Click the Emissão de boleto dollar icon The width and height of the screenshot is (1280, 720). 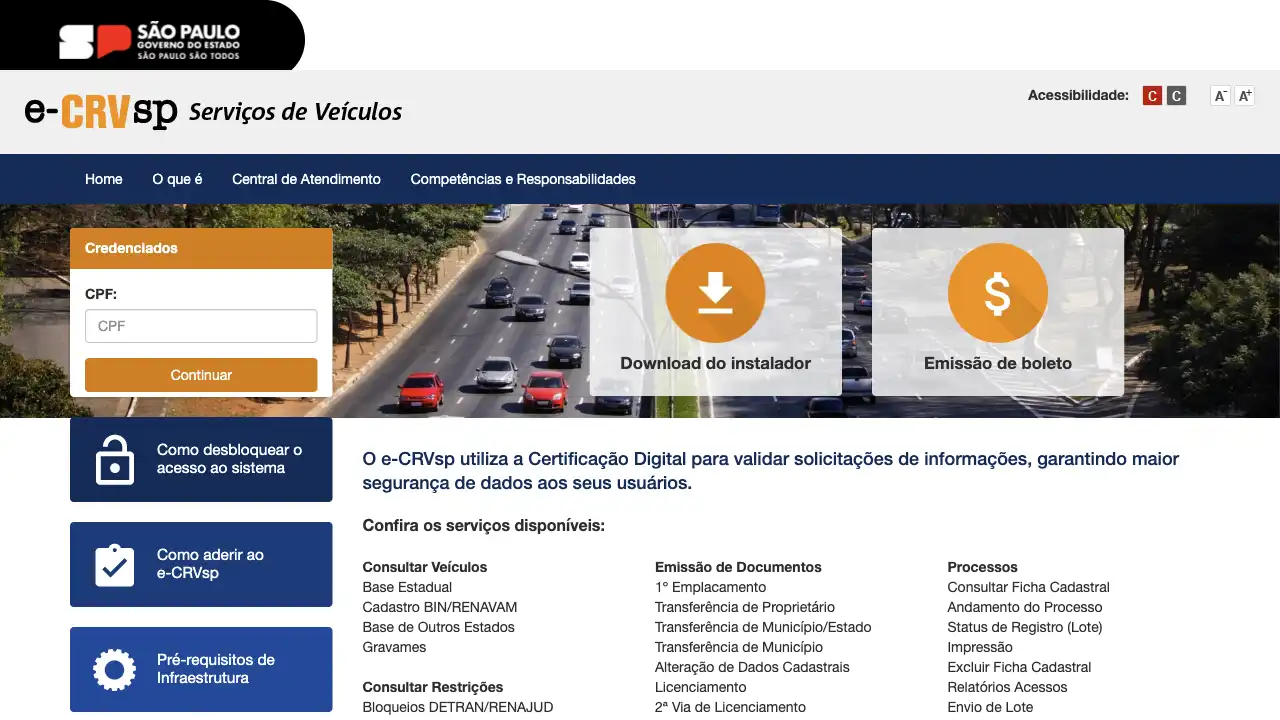click(998, 293)
